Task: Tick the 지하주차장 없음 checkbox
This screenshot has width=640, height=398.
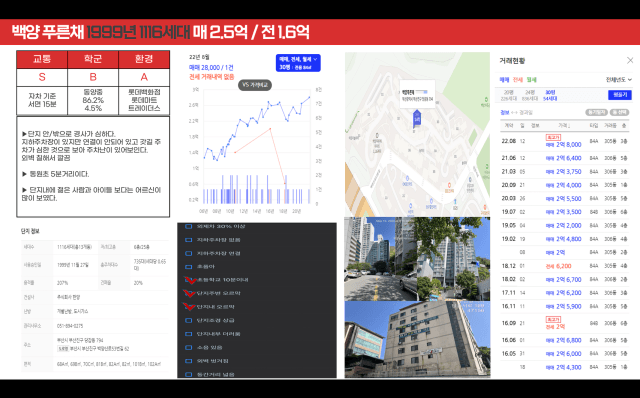Action: tap(189, 240)
